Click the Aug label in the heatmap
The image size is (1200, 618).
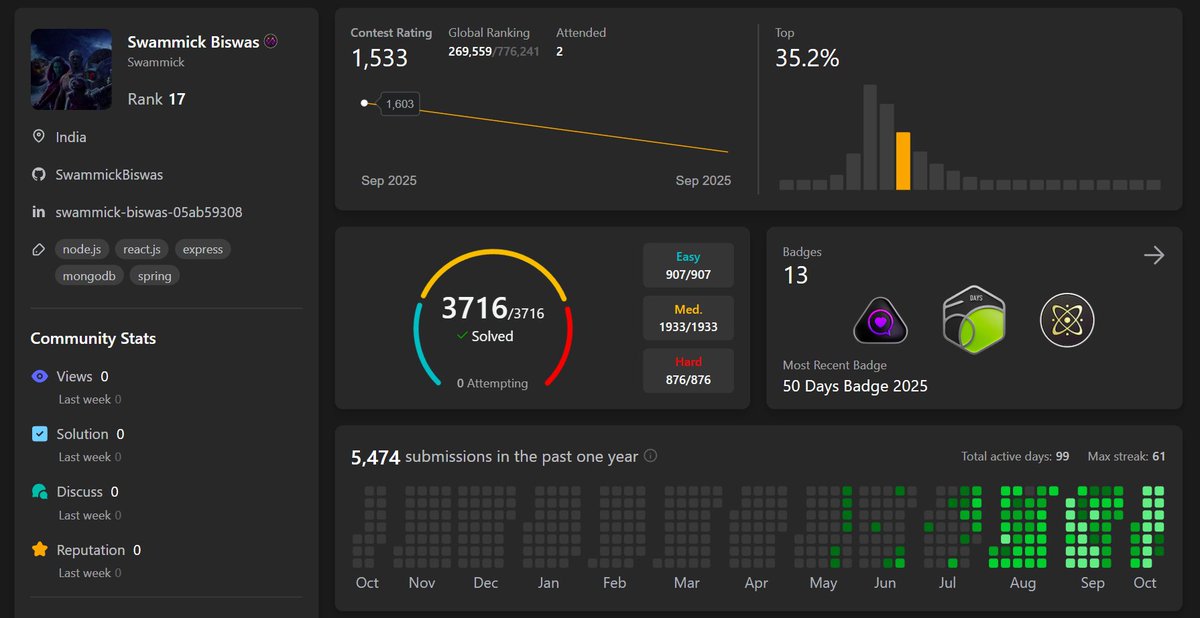(x=1023, y=582)
